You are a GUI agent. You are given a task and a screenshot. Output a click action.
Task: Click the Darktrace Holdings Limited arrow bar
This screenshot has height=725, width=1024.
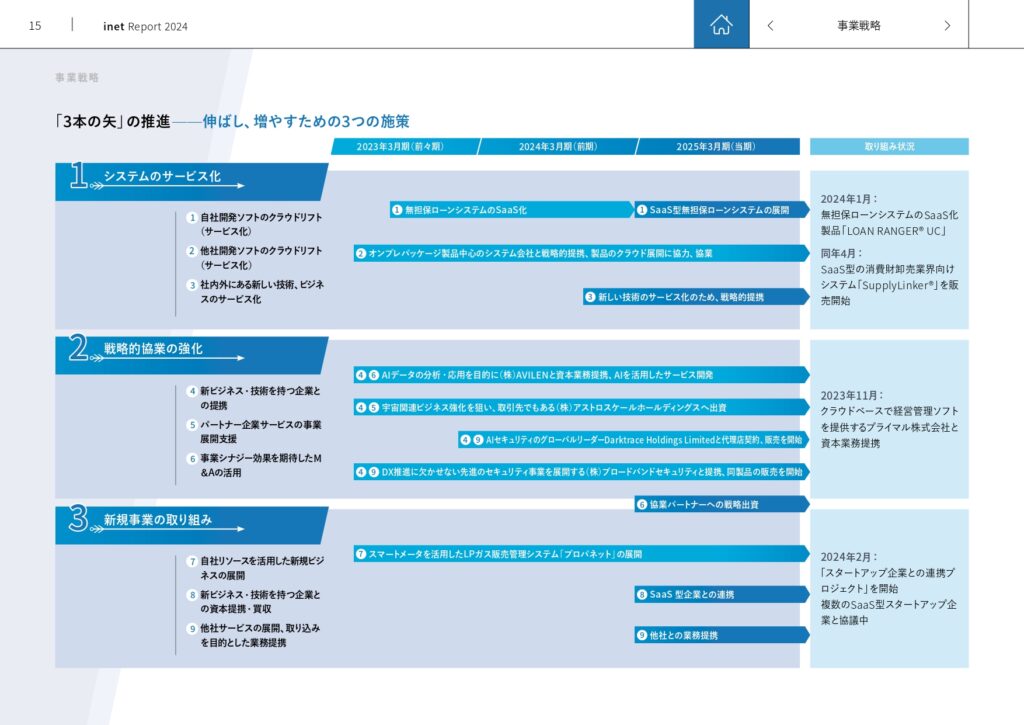coord(633,440)
